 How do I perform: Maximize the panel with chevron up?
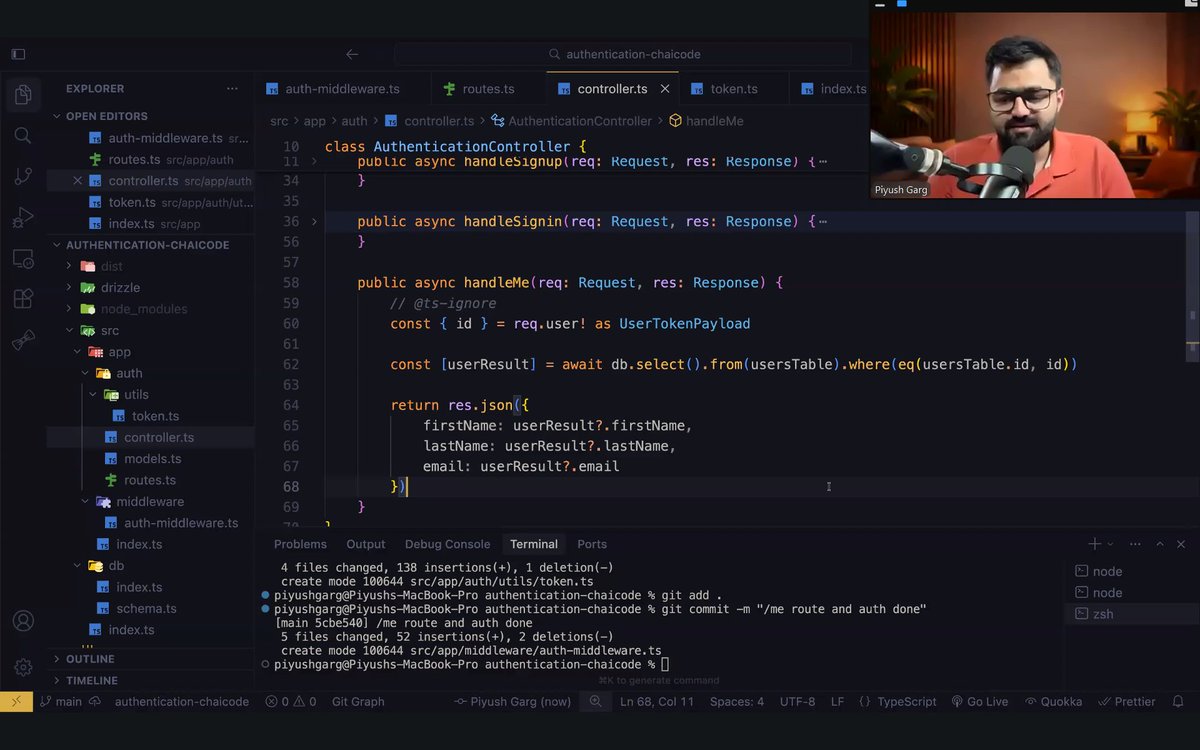click(1160, 544)
